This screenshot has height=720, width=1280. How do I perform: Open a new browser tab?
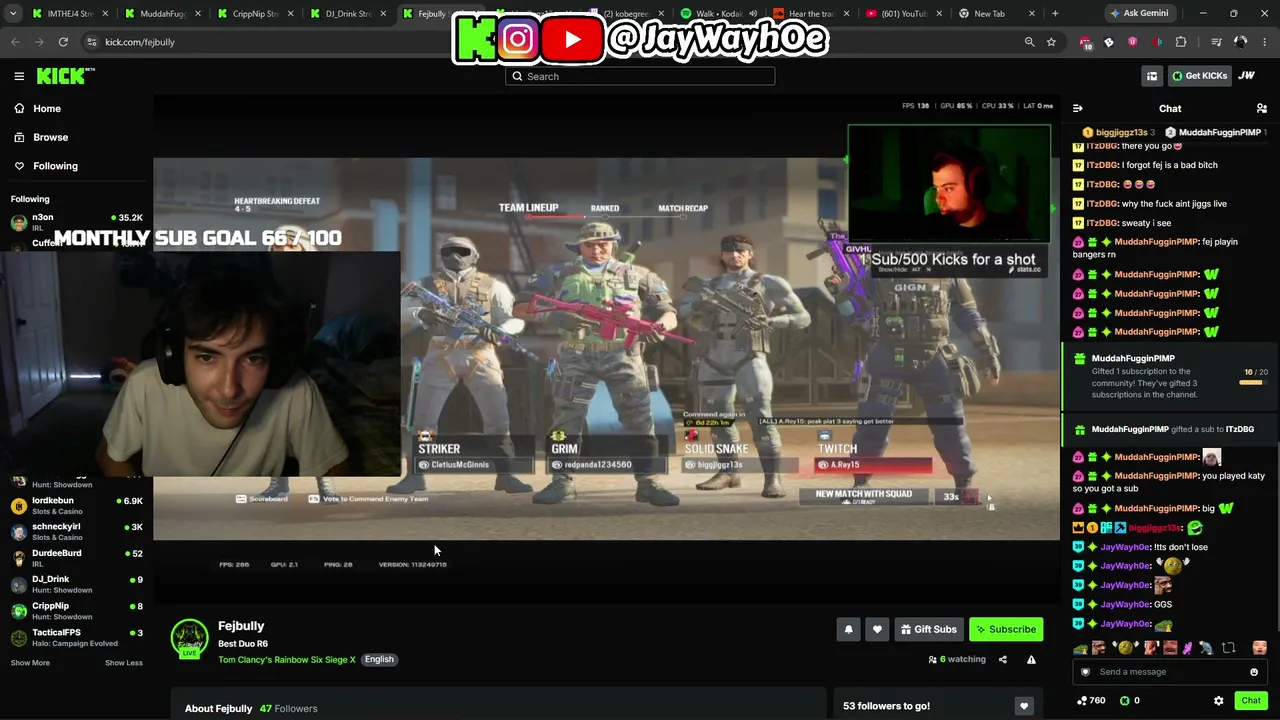1055,14
